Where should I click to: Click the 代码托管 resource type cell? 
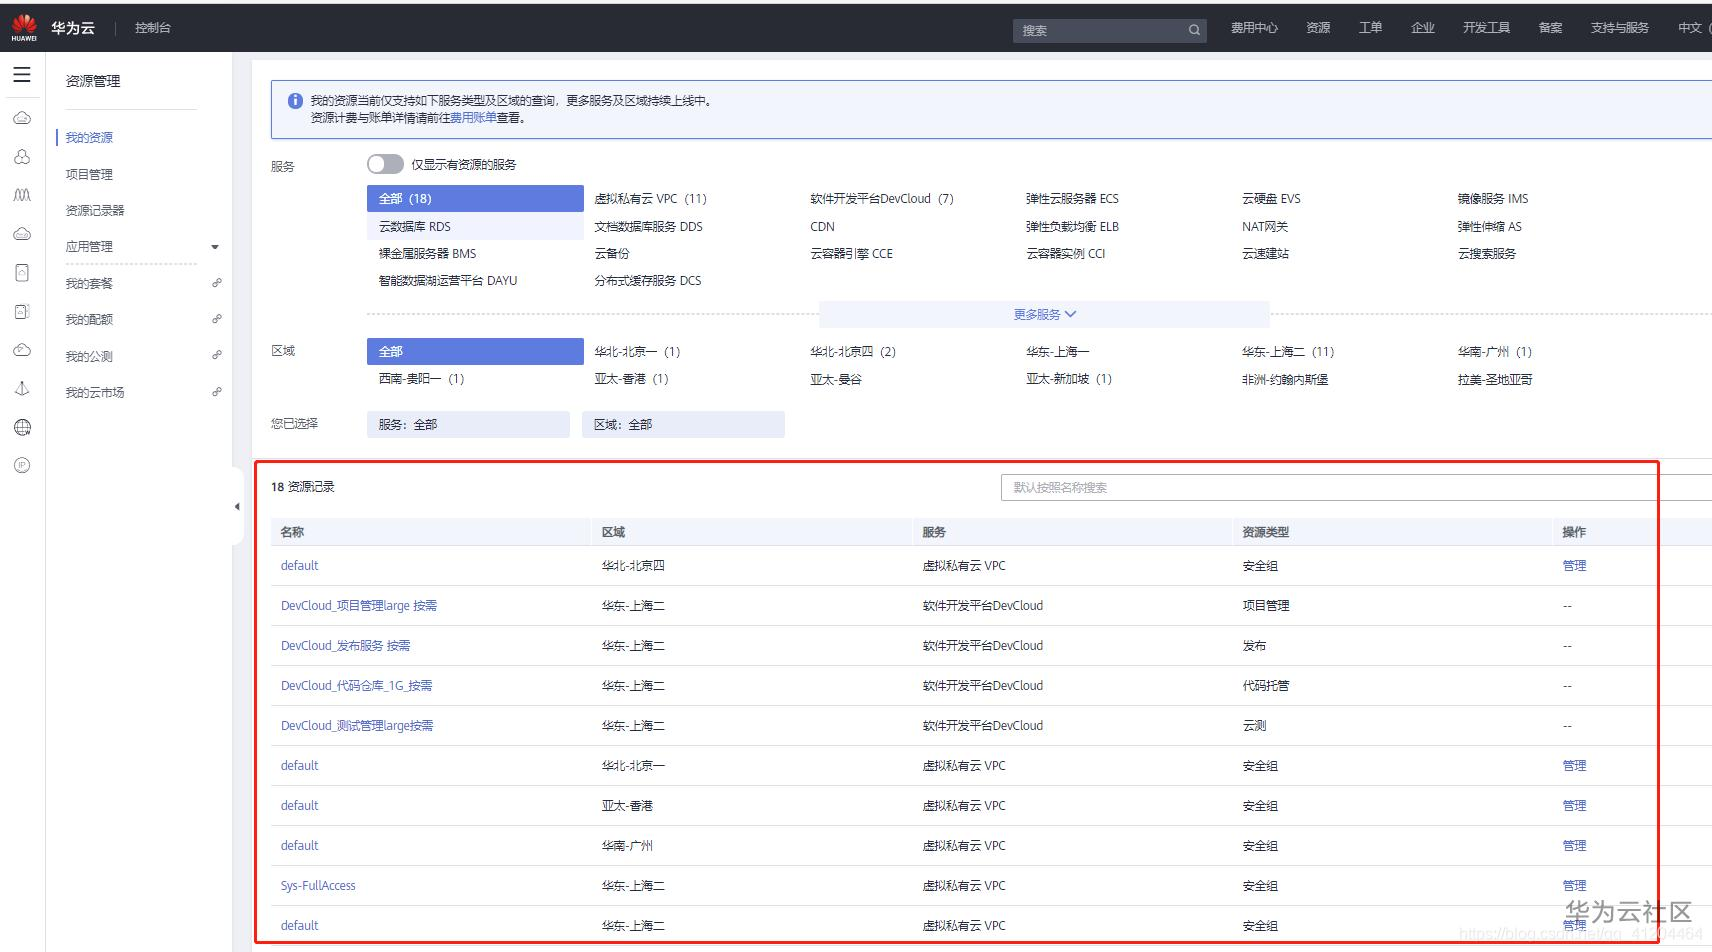pyautogui.click(x=1266, y=686)
